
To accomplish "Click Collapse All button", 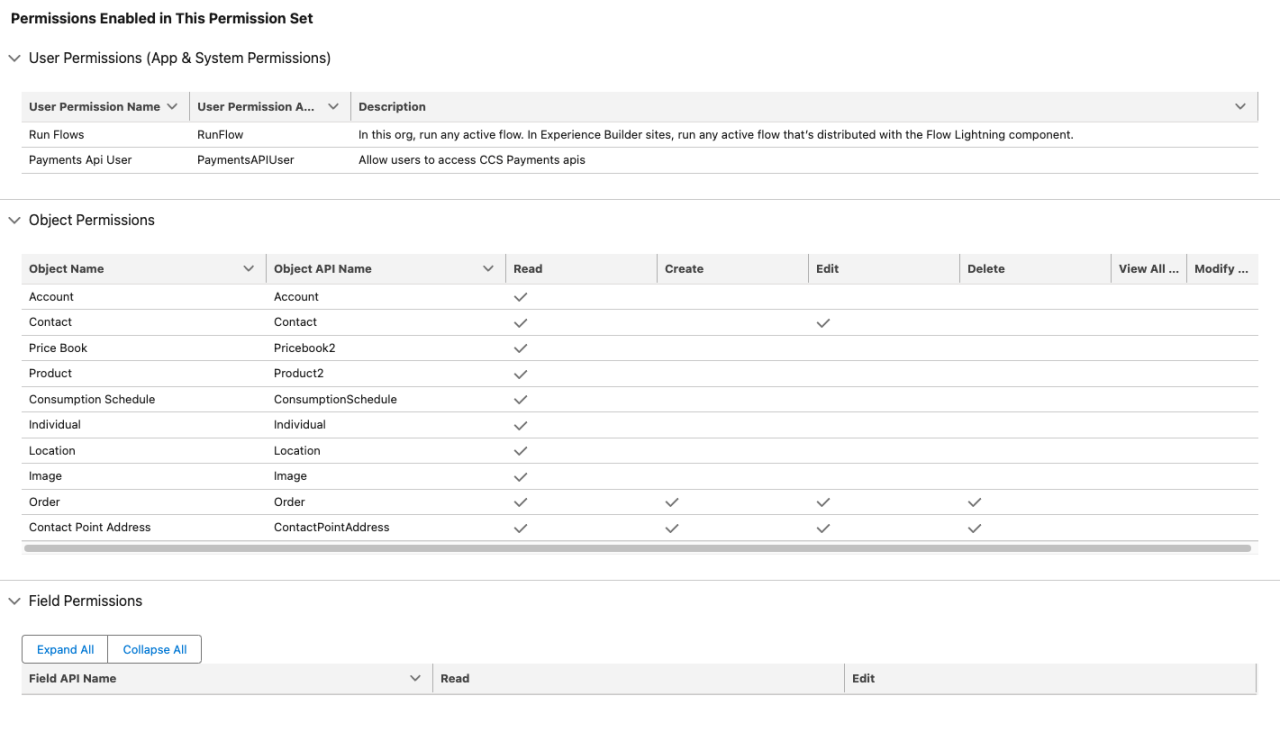I will point(155,650).
